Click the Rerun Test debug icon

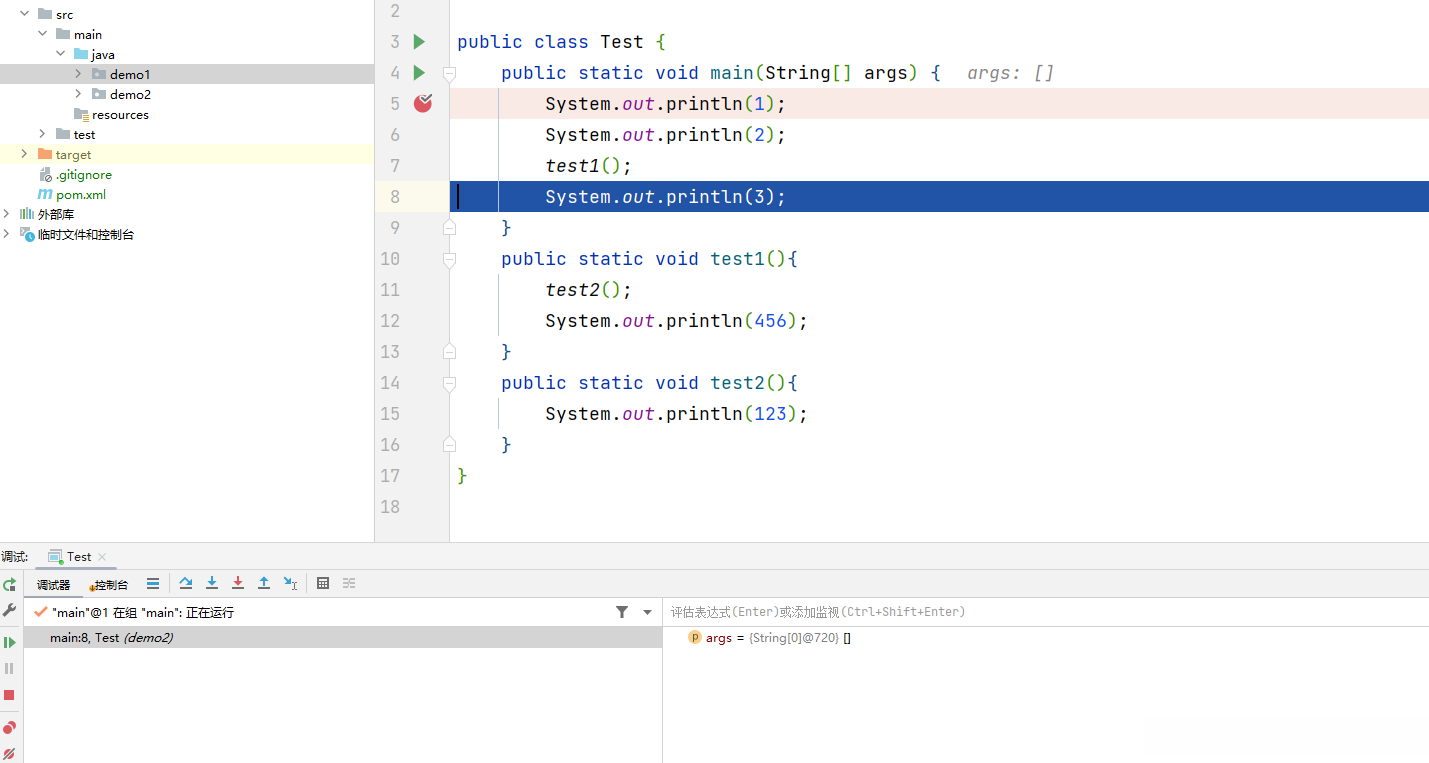coord(10,584)
